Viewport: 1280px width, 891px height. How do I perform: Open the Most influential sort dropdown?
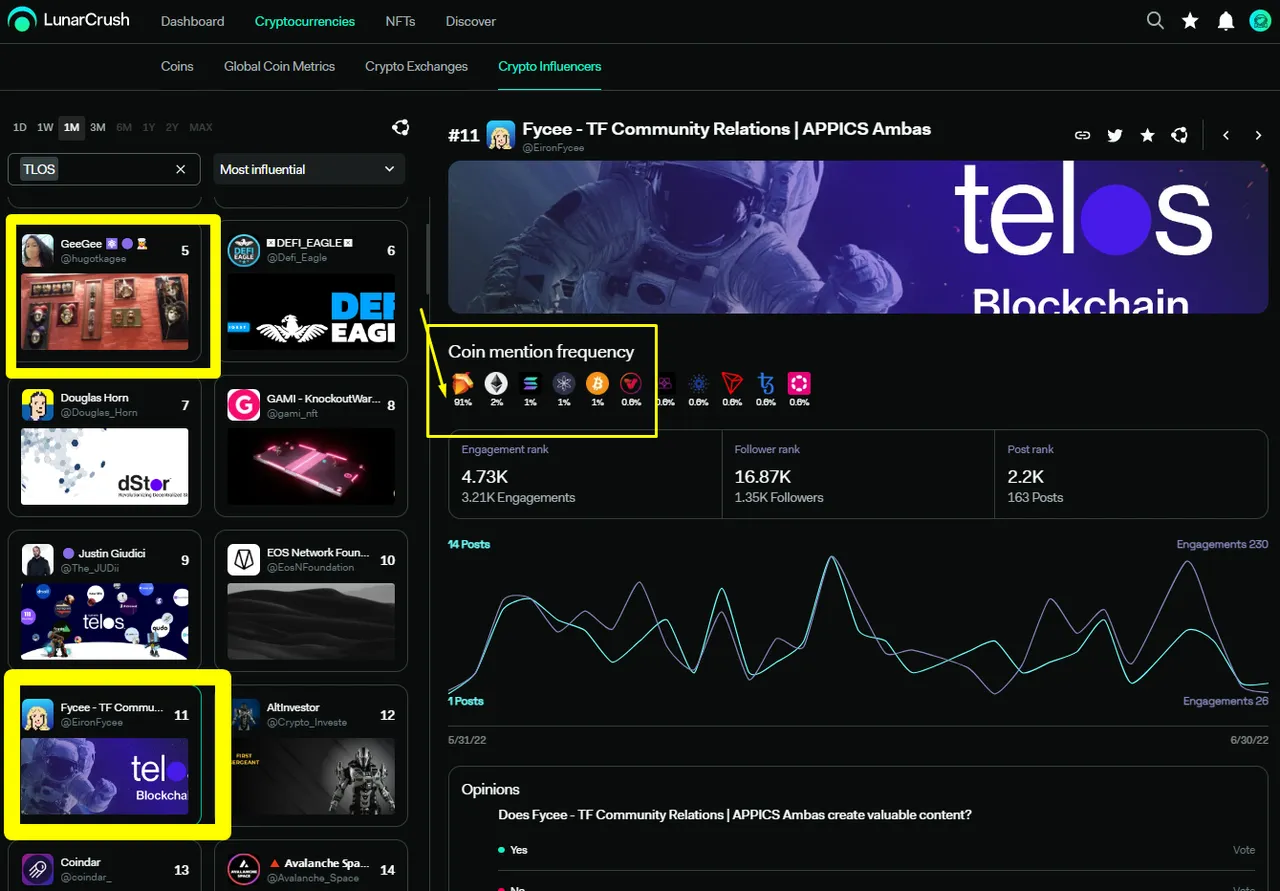(308, 169)
